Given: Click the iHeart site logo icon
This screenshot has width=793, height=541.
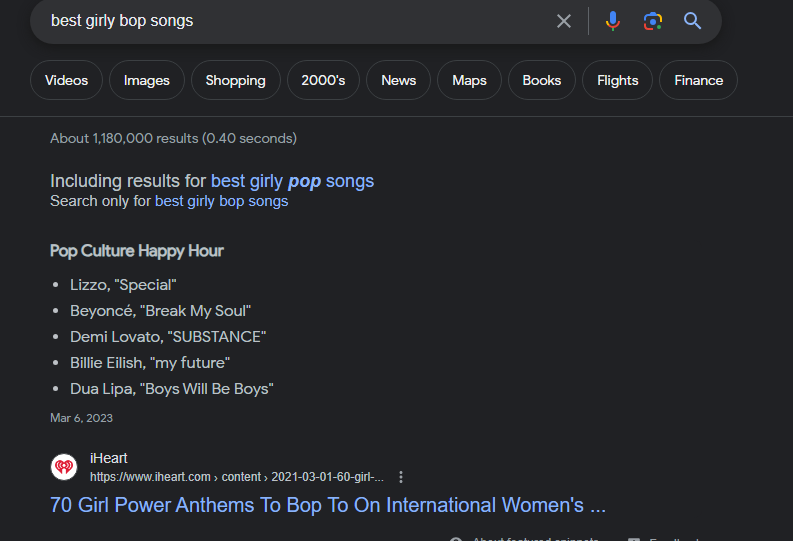Looking at the screenshot, I should tap(64, 467).
